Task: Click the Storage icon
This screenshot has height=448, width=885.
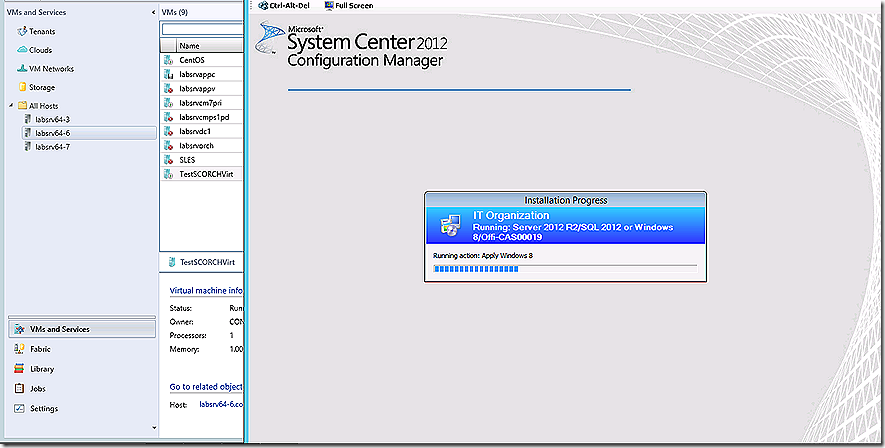Action: (22, 87)
